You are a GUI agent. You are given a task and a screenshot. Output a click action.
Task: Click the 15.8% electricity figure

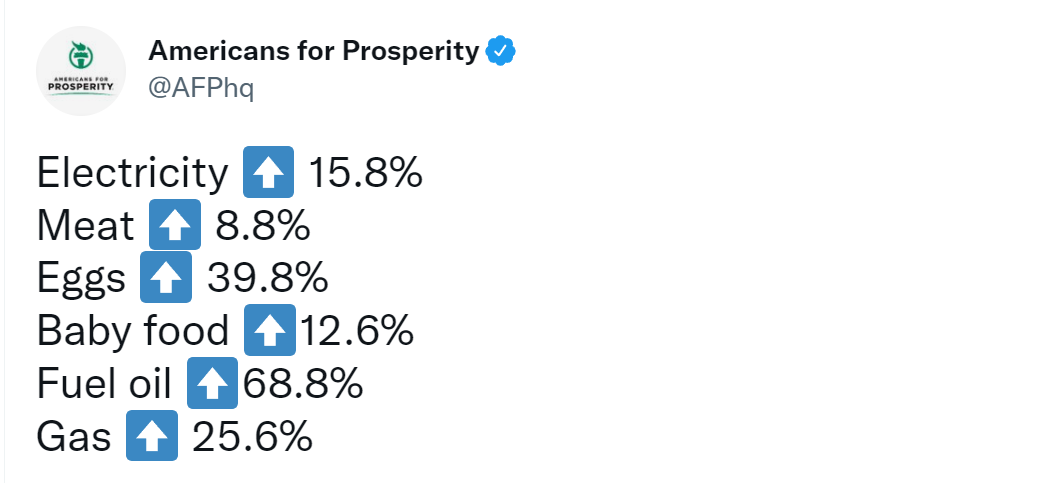pos(365,173)
